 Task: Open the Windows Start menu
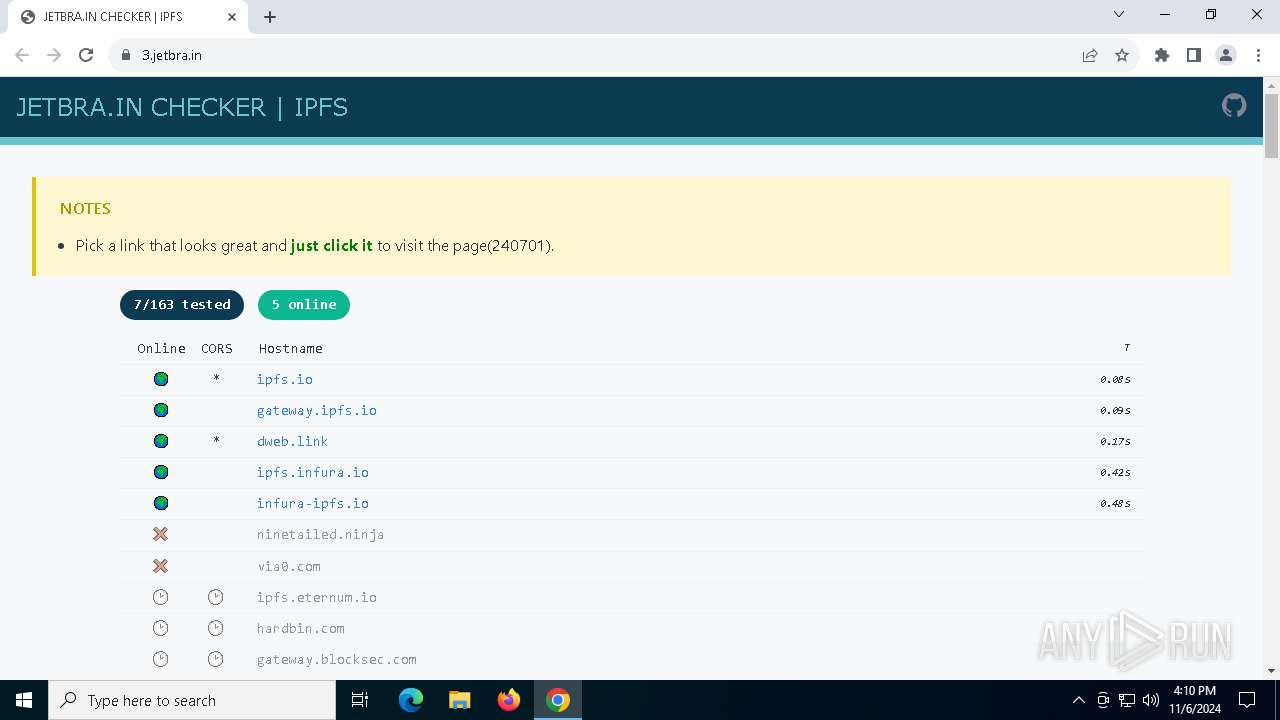24,700
